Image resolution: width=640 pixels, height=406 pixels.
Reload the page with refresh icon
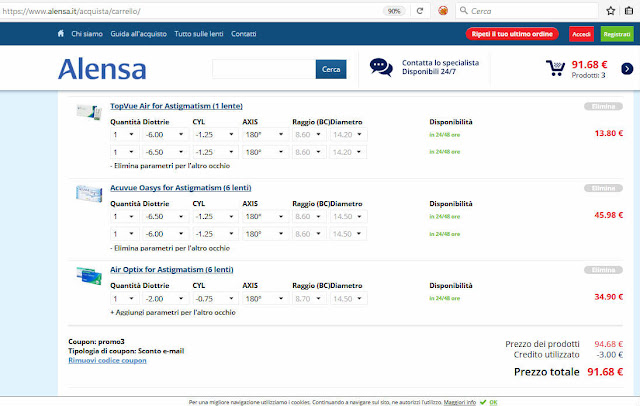point(420,11)
